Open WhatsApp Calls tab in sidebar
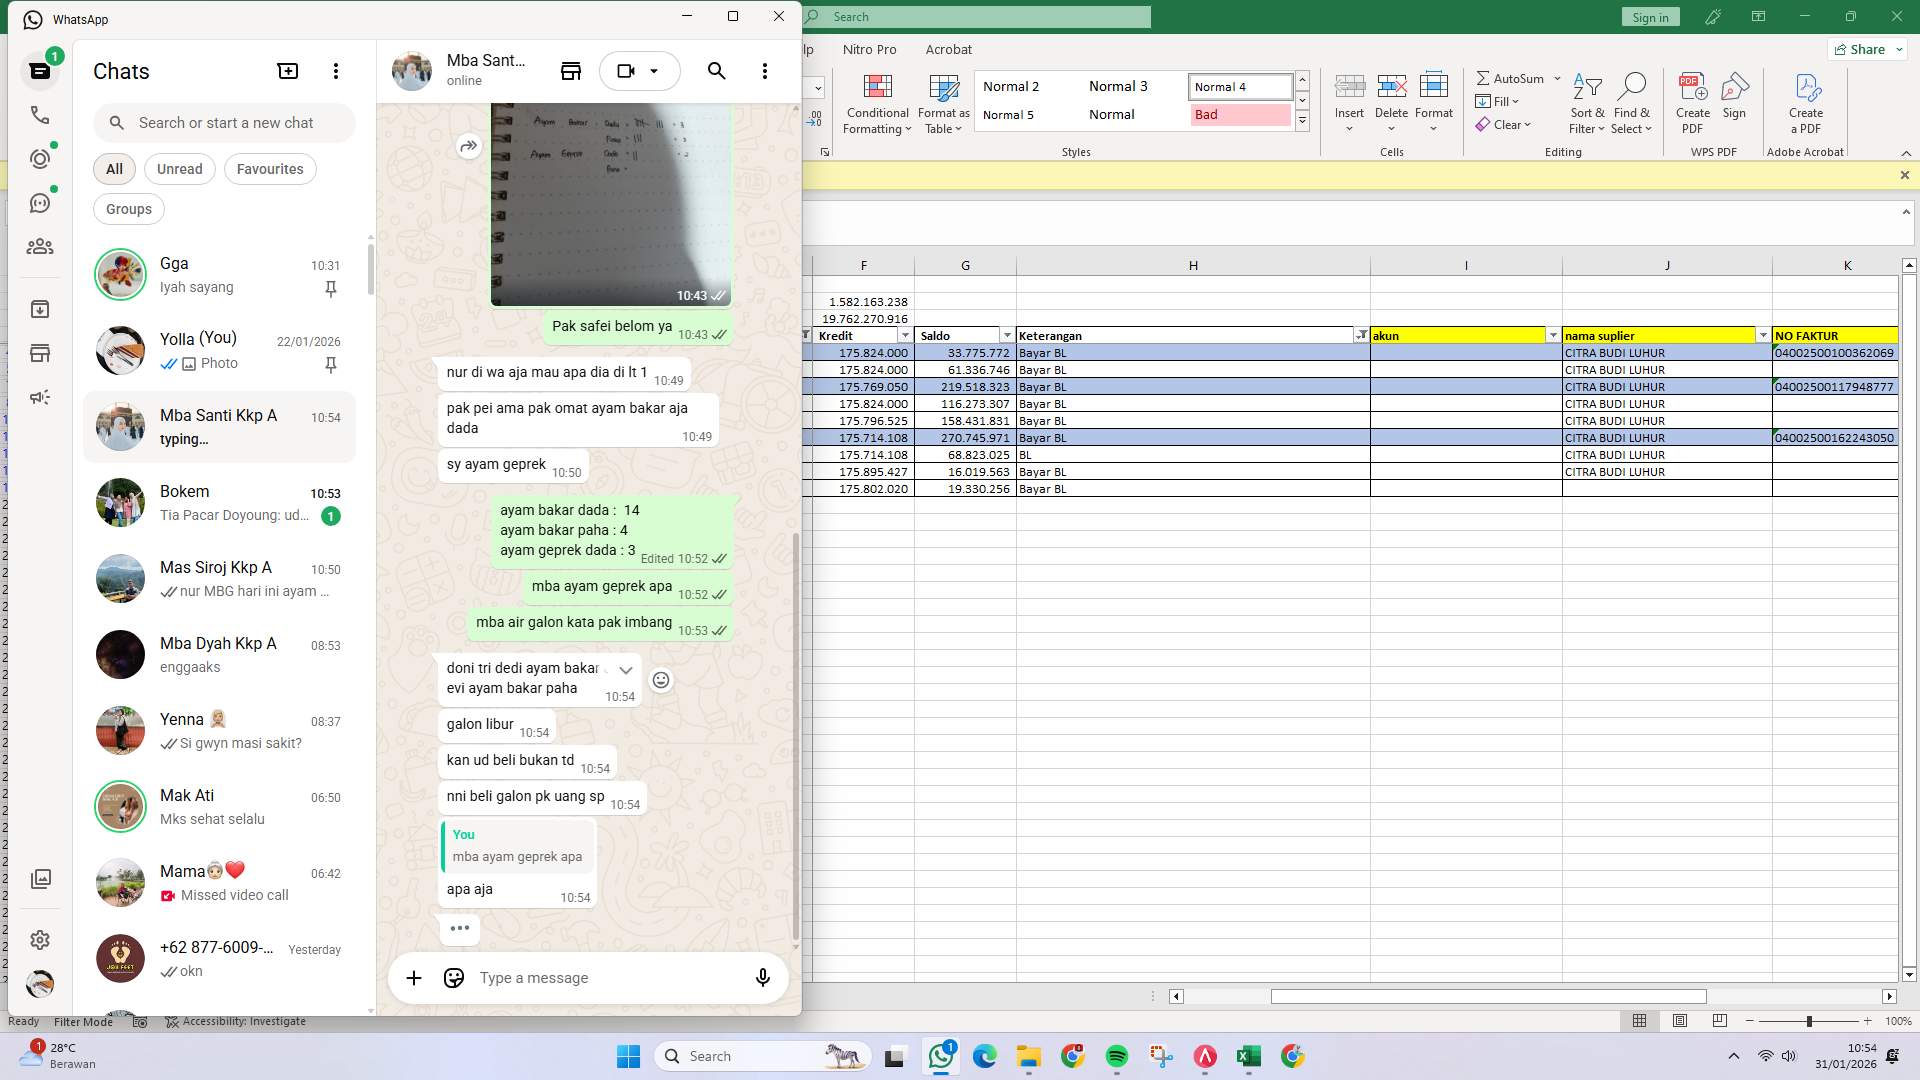Viewport: 1920px width, 1080px height. tap(40, 115)
